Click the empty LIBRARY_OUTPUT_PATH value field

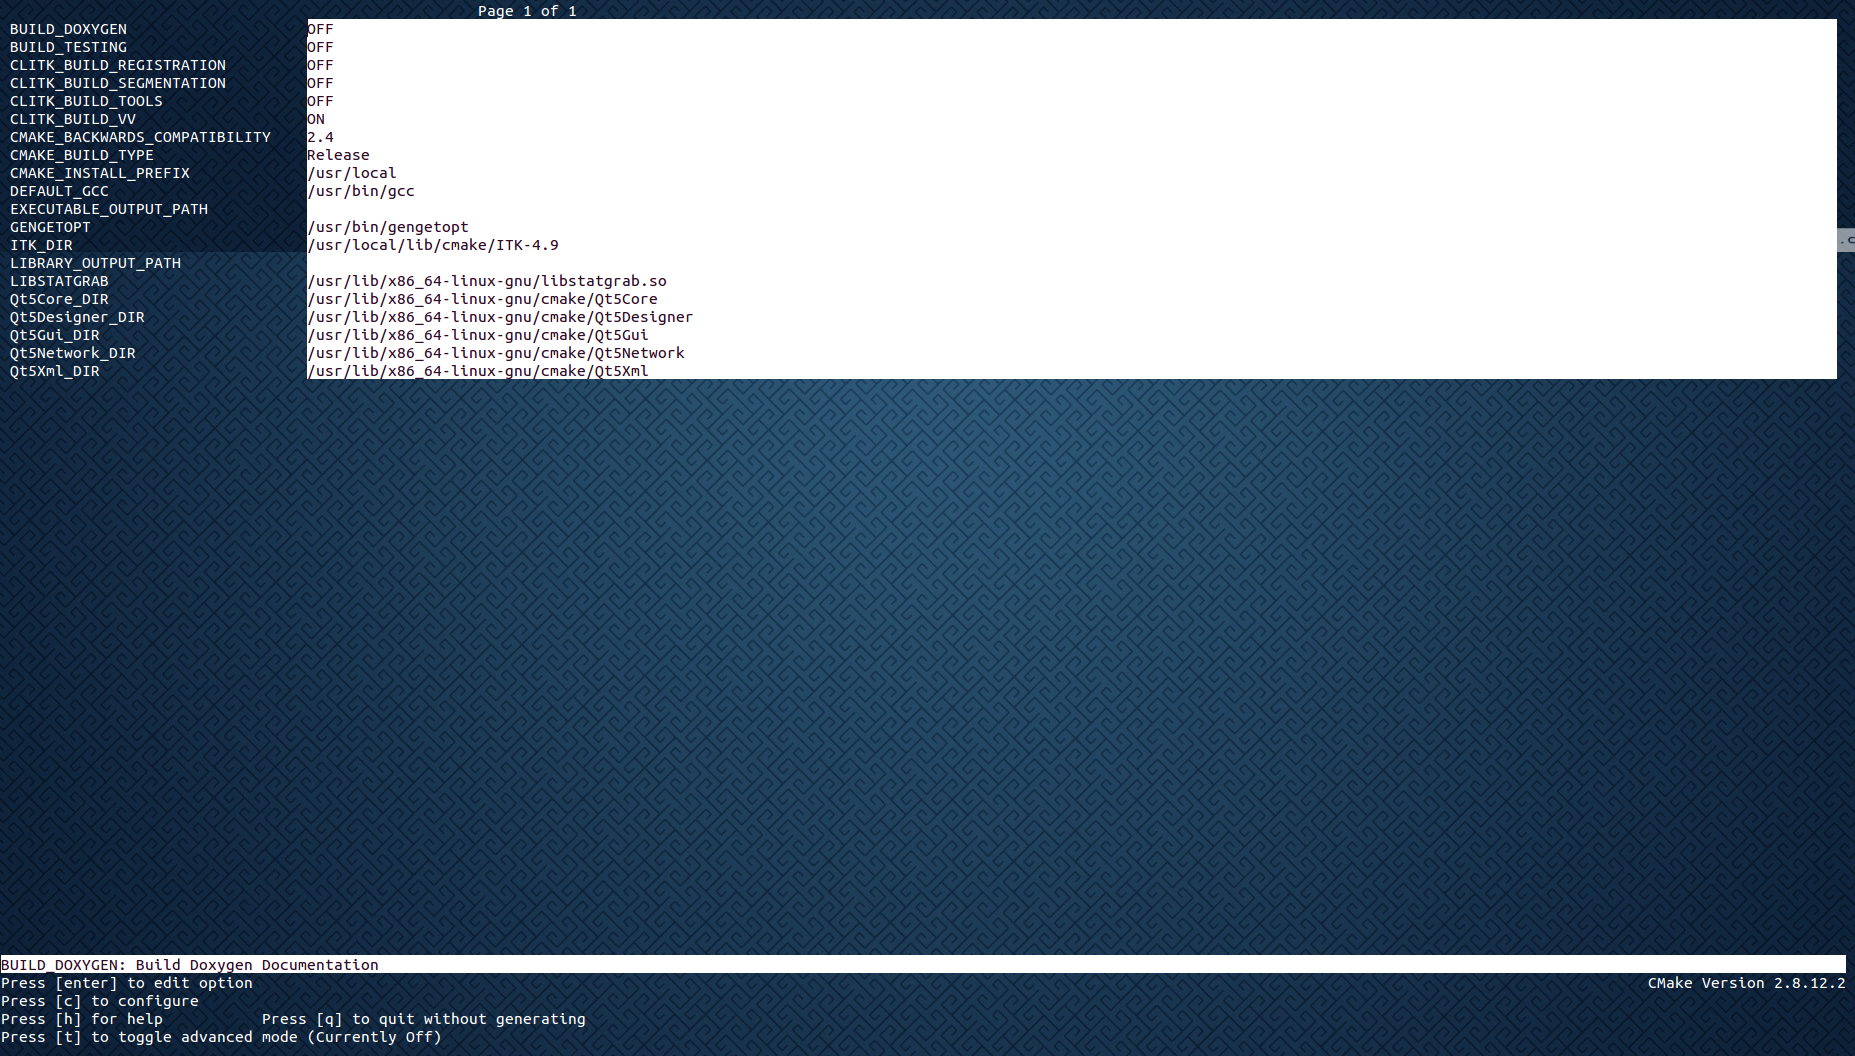point(1072,263)
